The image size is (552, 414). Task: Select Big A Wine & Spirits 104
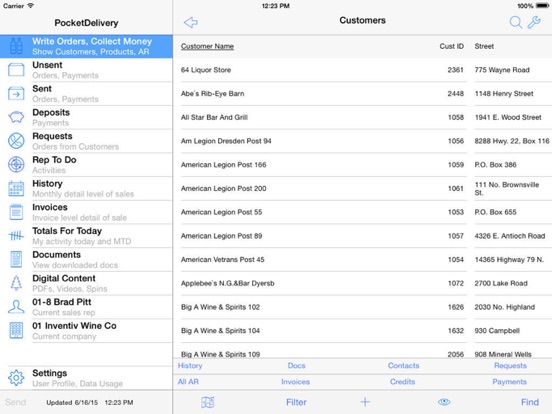pyautogui.click(x=220, y=331)
